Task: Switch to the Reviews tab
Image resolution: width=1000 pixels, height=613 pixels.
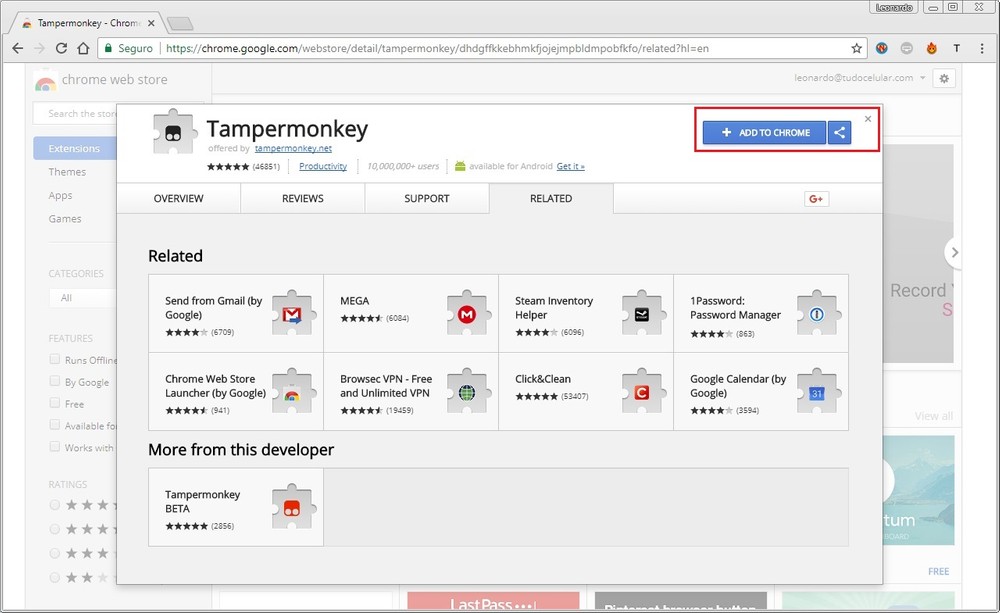Action: (302, 199)
